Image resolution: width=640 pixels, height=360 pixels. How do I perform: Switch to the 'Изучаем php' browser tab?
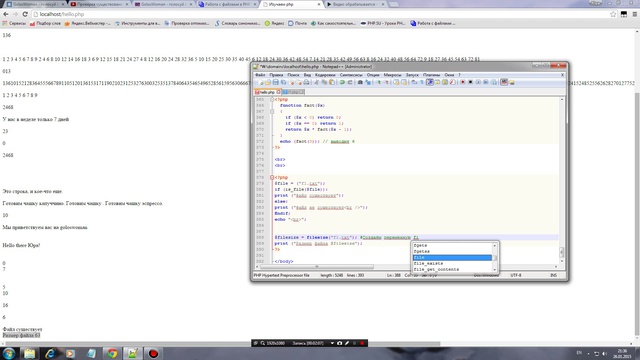291,4
